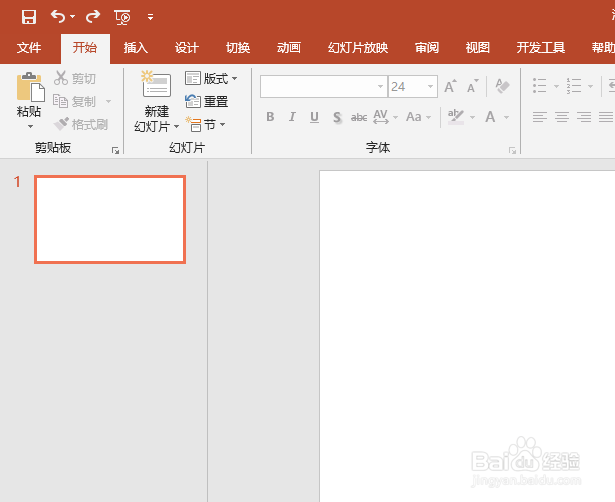This screenshot has height=502, width=615.
Task: Start slideshow from beginning icon
Action: (122, 17)
